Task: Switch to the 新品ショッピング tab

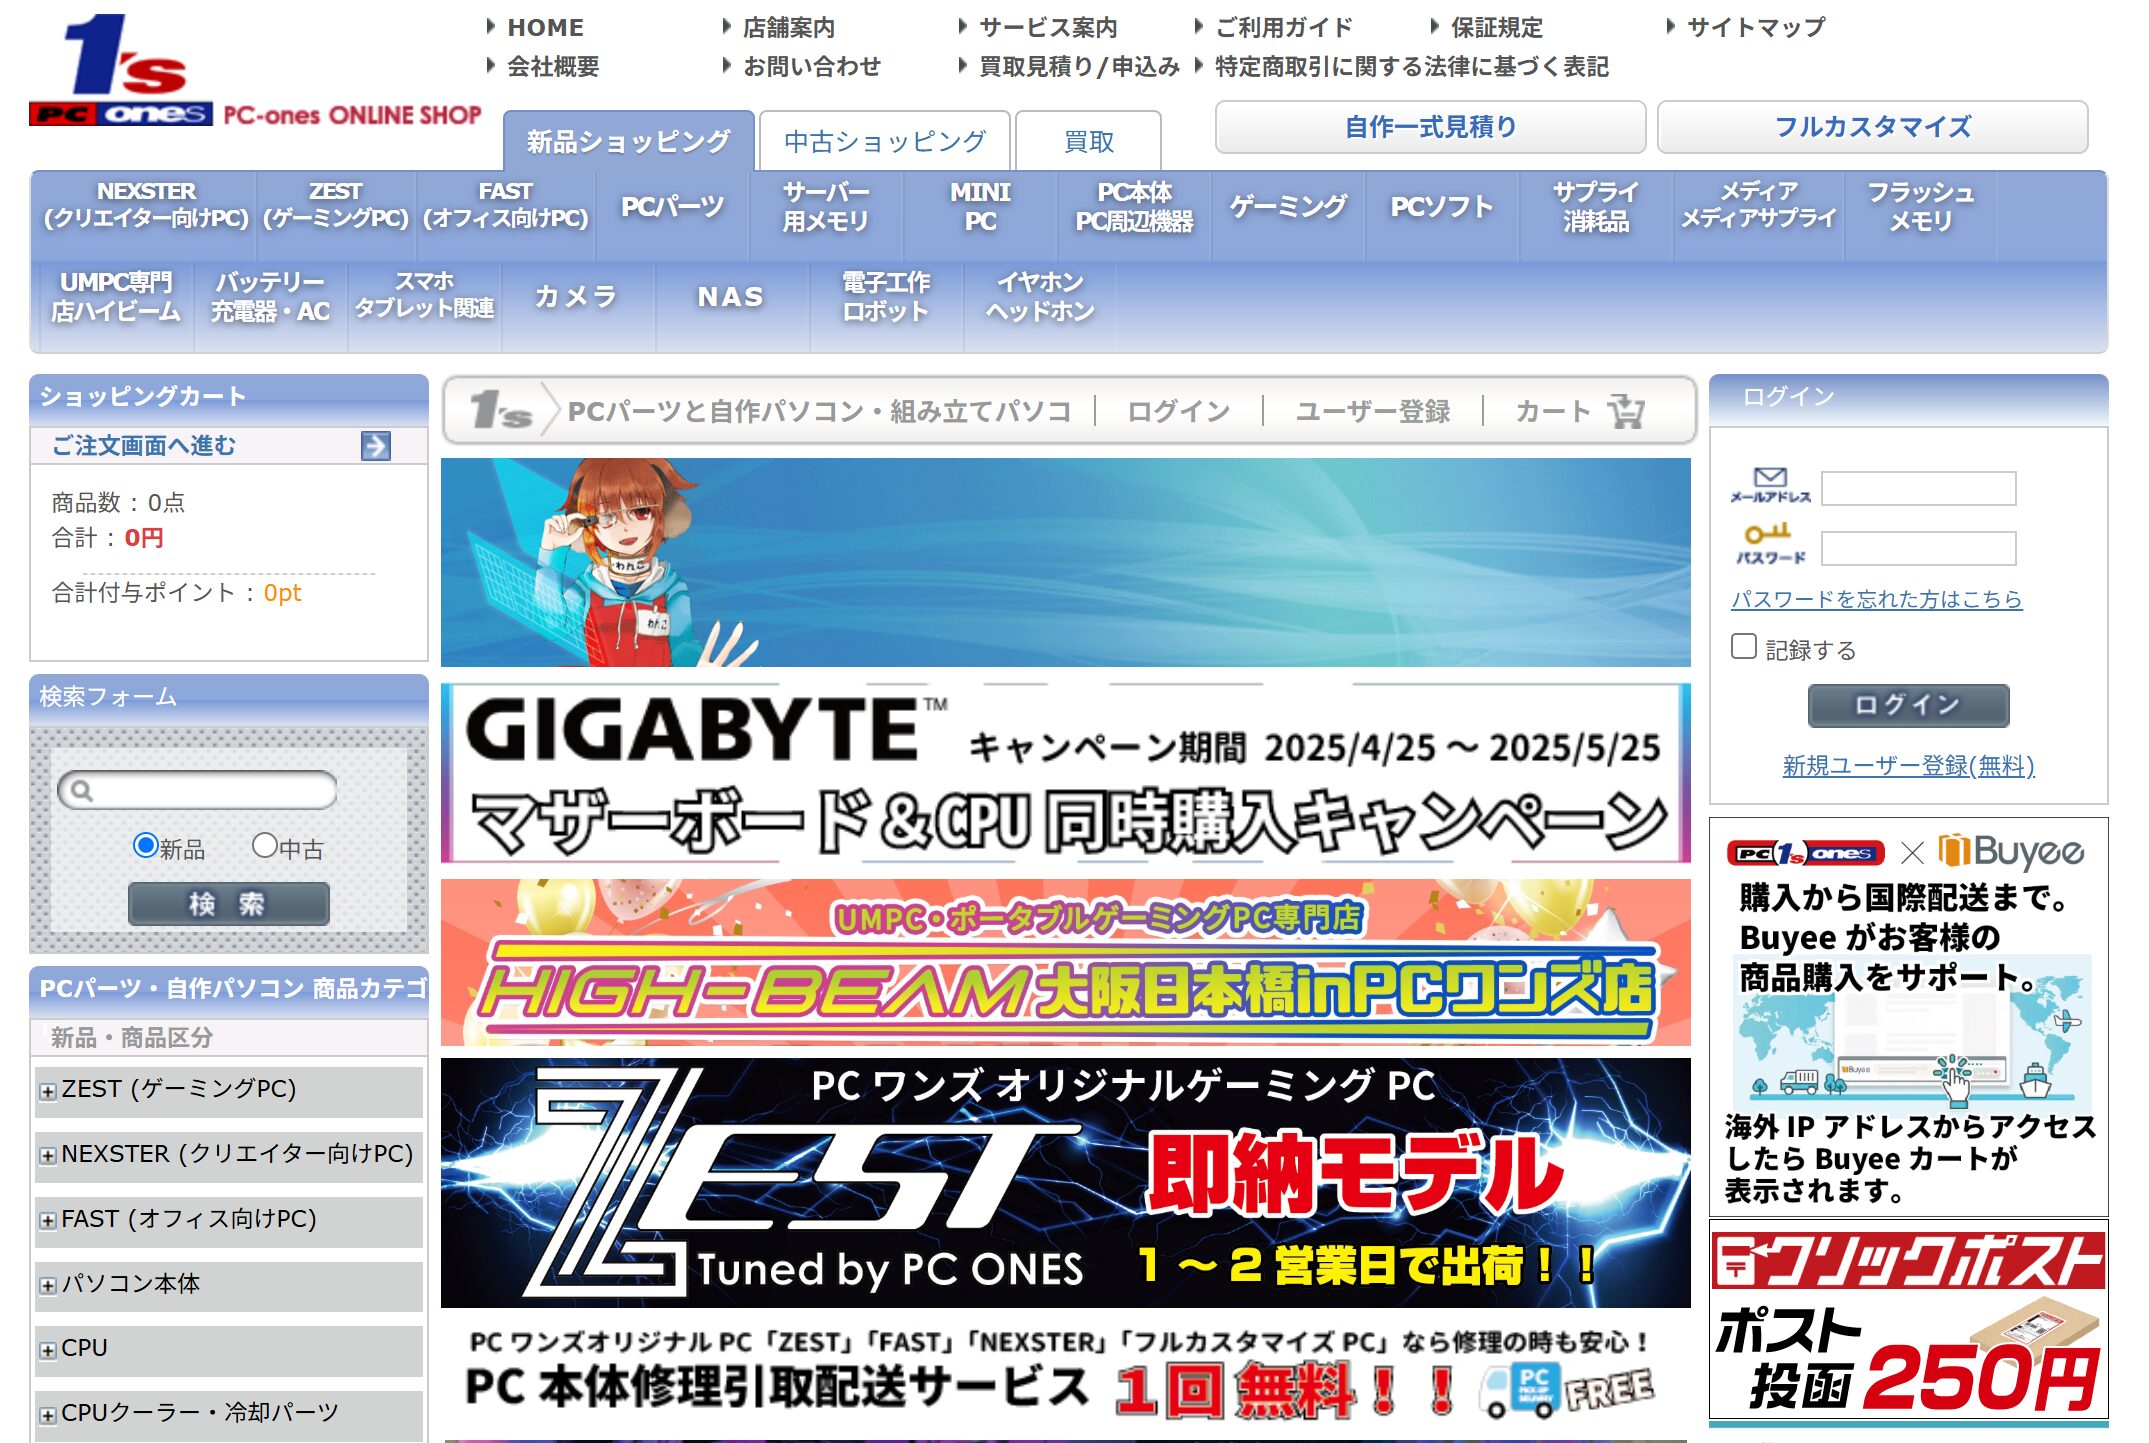Action: (x=628, y=141)
